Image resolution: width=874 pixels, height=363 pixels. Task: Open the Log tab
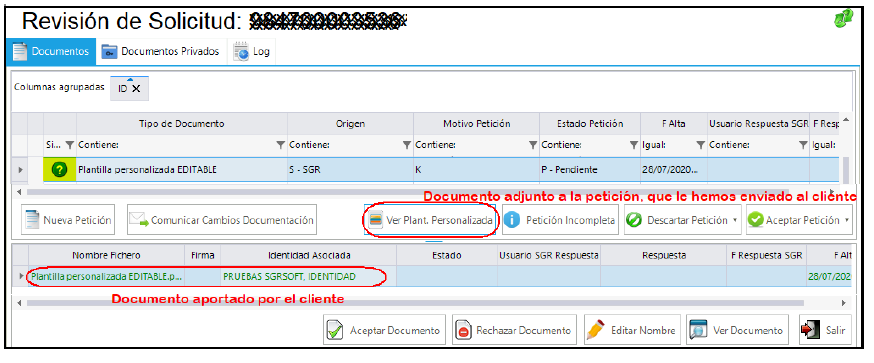(252, 51)
